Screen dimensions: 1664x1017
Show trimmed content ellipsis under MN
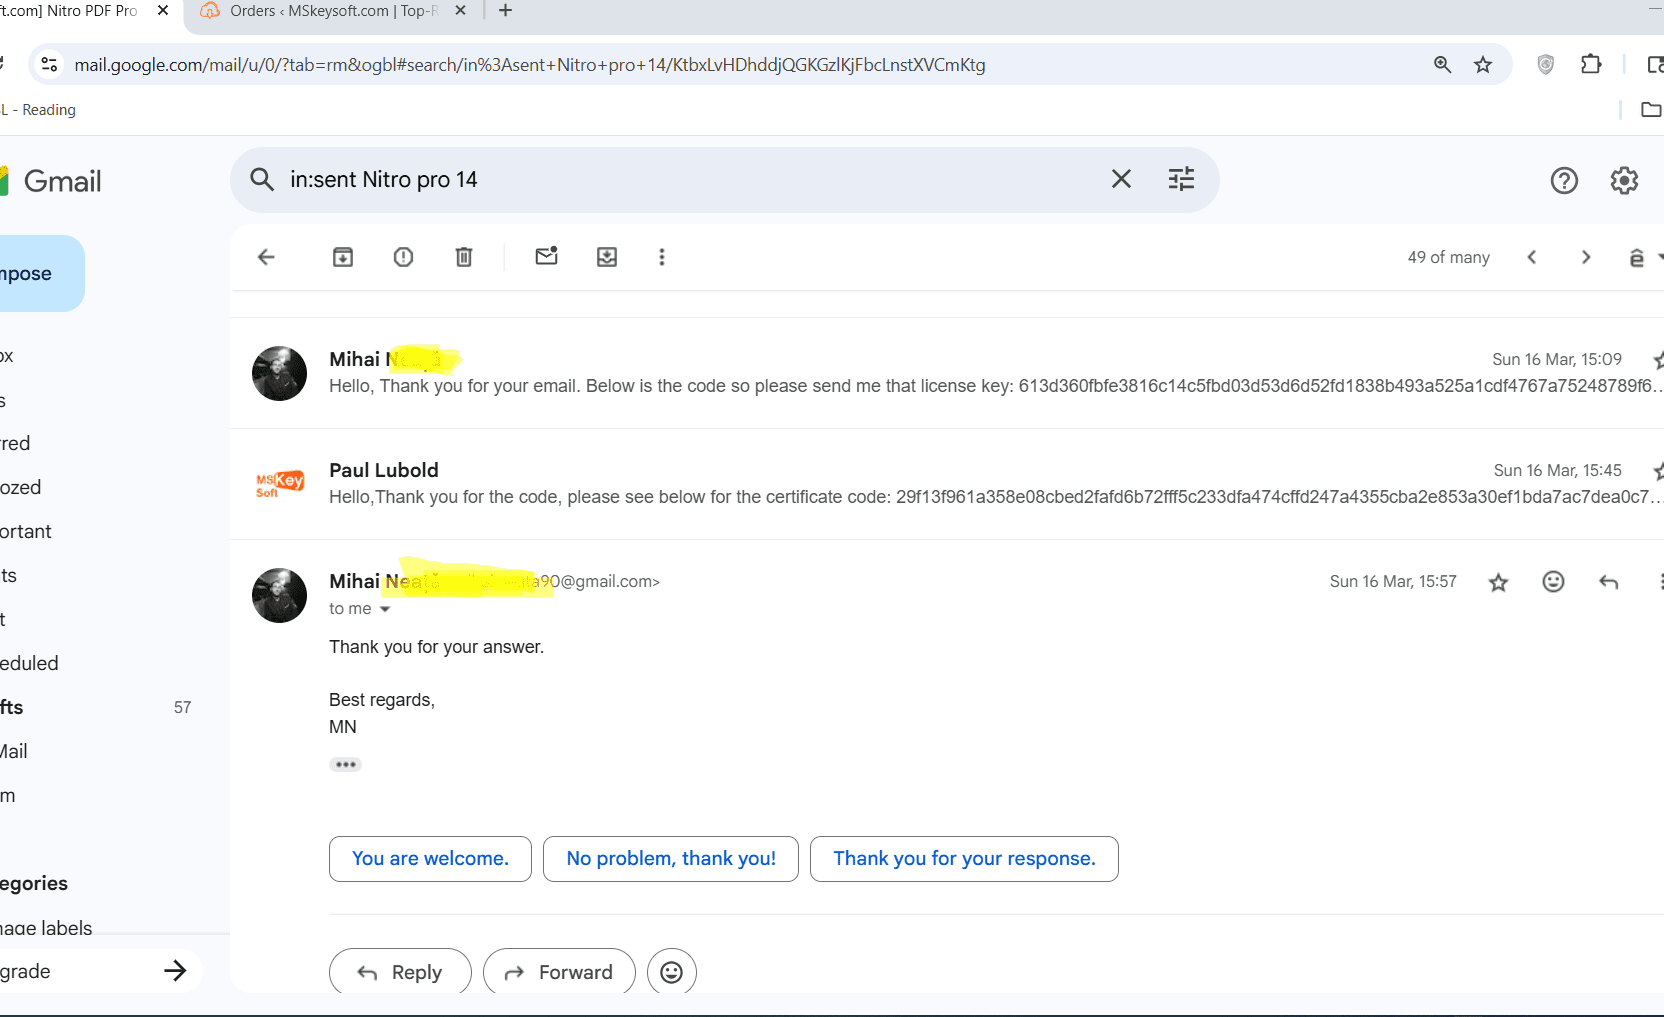(345, 765)
